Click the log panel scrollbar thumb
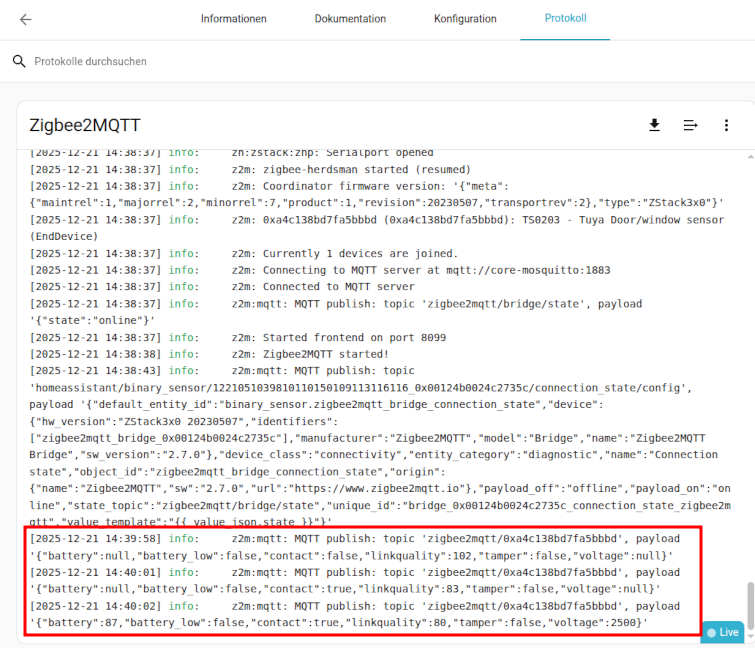The height and width of the screenshot is (648, 755). coord(747,602)
